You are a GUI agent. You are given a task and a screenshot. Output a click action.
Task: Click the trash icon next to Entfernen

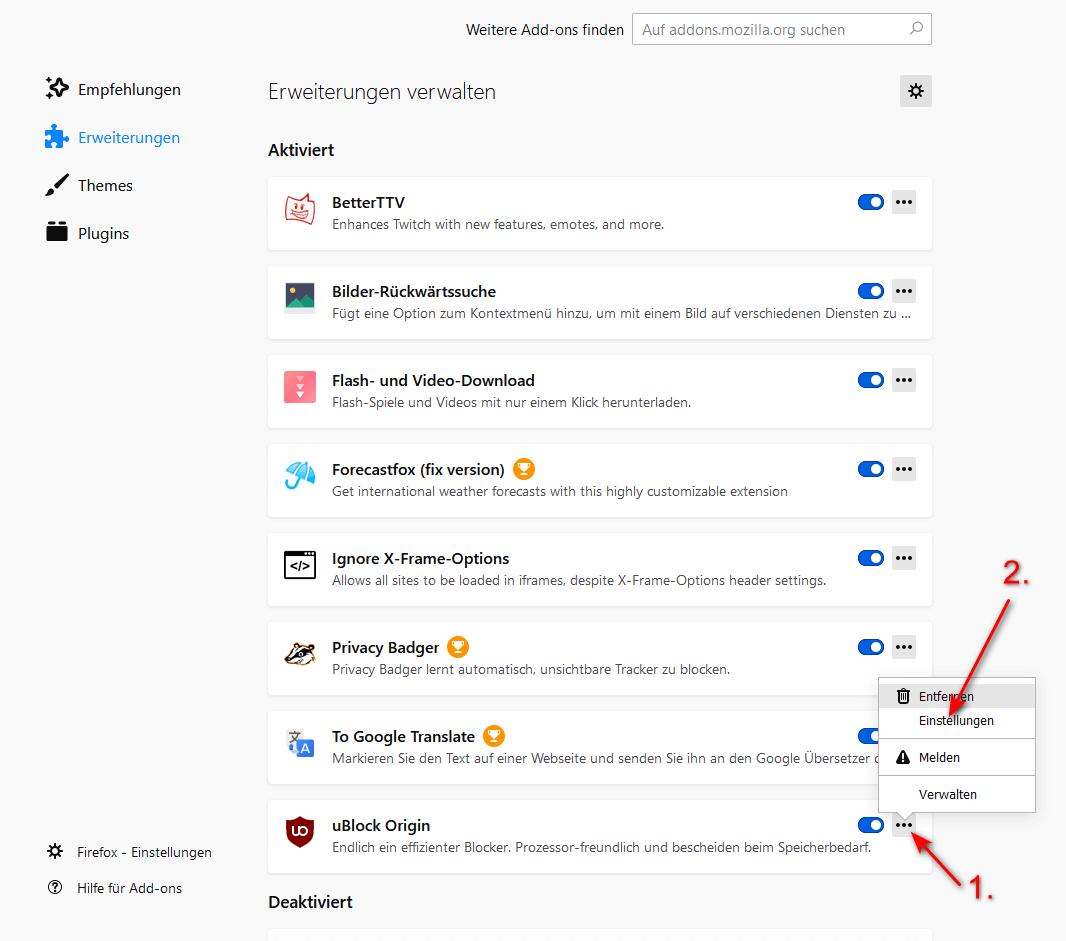pyautogui.click(x=903, y=696)
